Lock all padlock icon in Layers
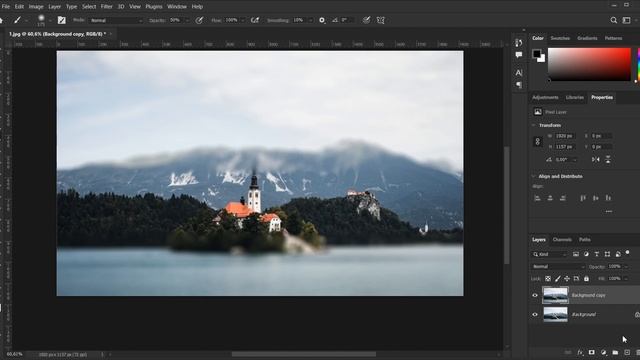The image size is (640, 360). [586, 279]
